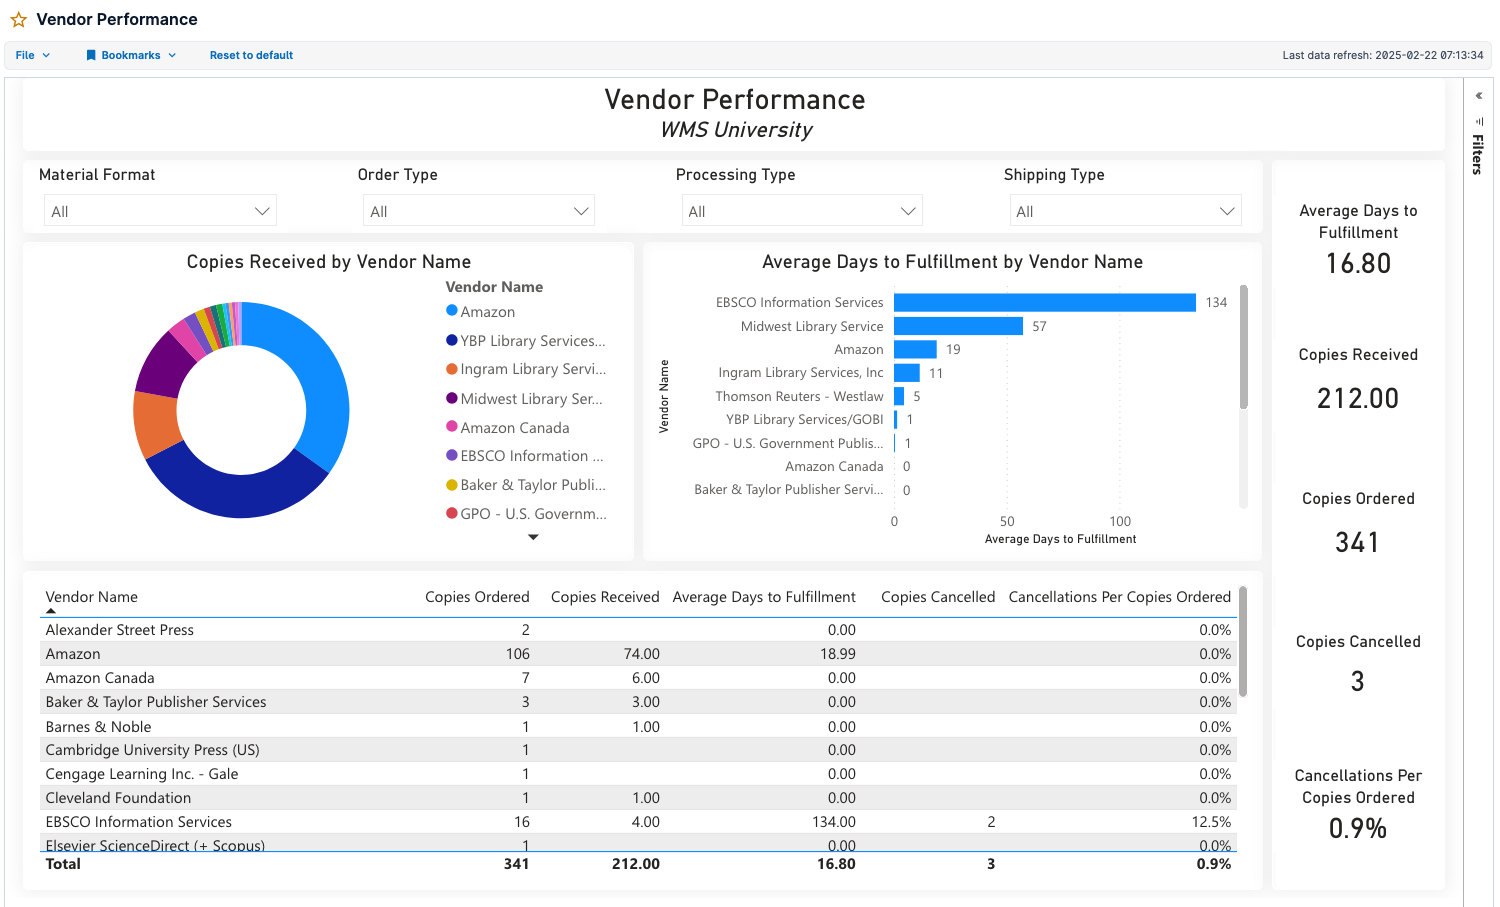Sort by the Copies Ordered column header
The height and width of the screenshot is (907, 1500).
point(478,596)
